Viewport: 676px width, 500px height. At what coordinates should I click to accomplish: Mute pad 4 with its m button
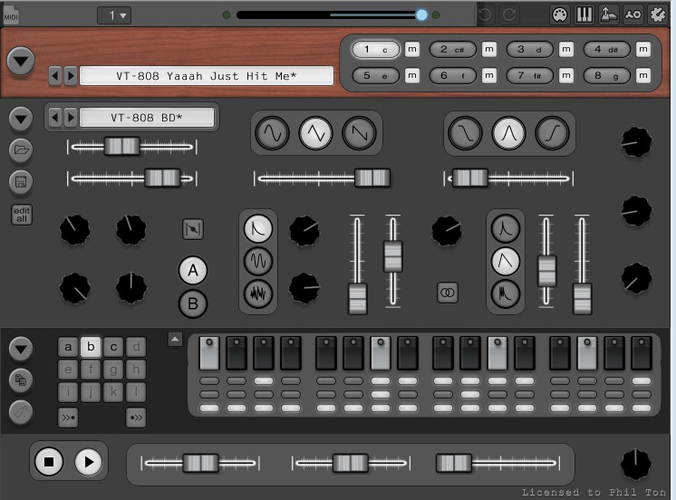tap(643, 50)
